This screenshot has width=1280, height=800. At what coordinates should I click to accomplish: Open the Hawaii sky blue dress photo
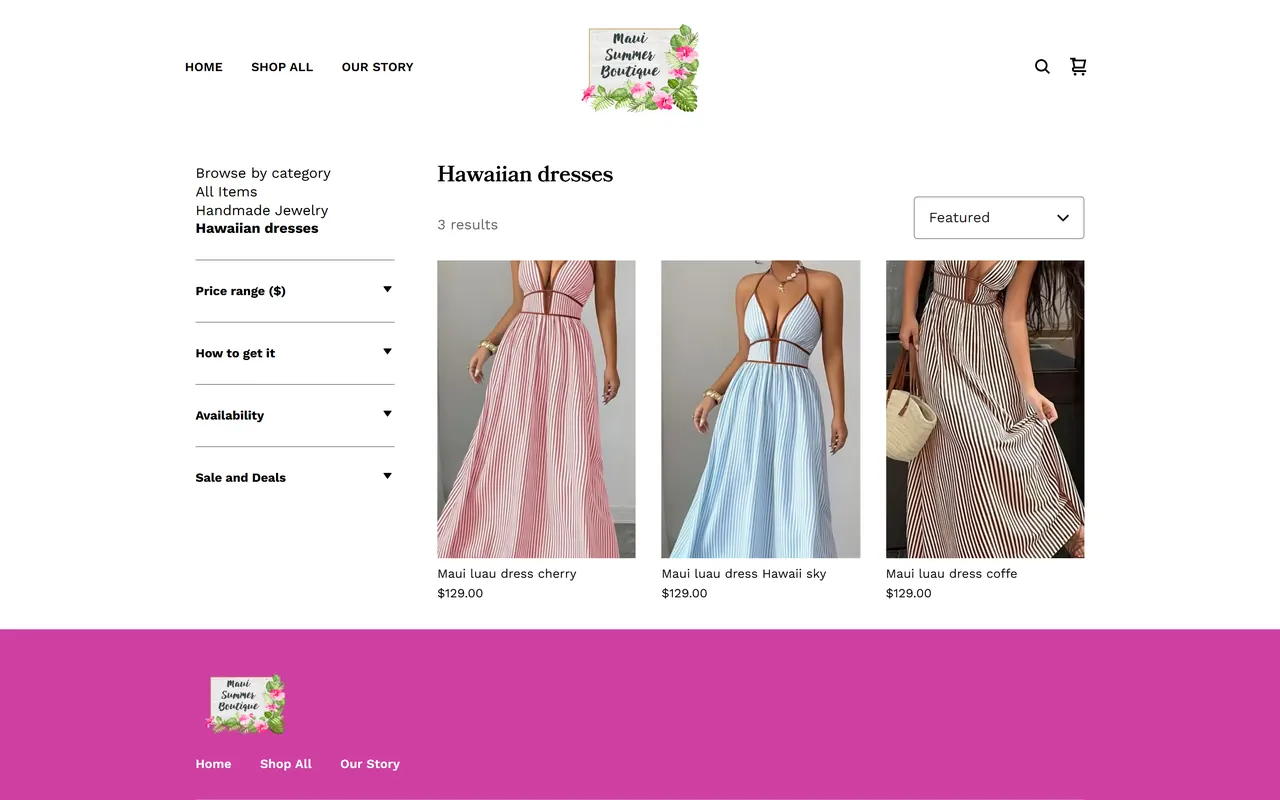coord(761,409)
